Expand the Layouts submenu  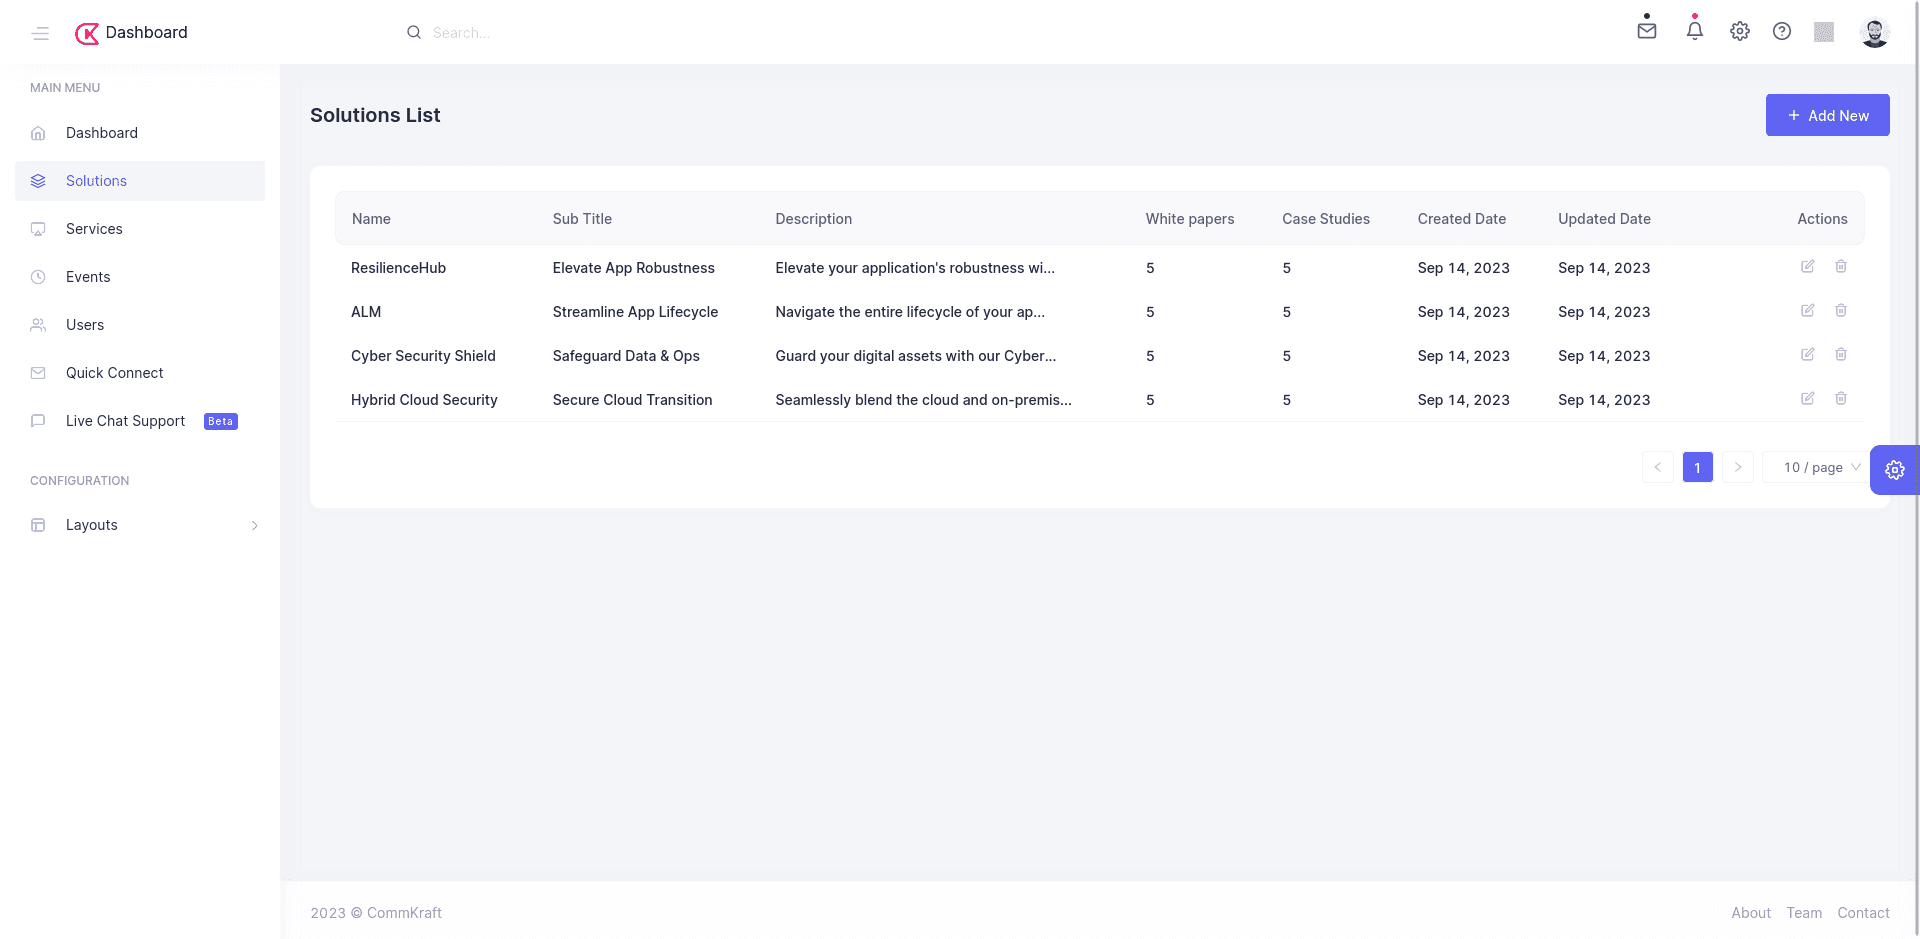click(x=140, y=525)
